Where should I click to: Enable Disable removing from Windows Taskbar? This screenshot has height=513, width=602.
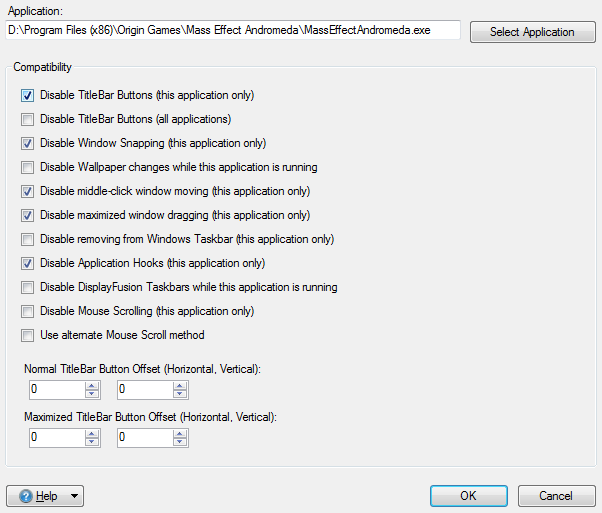point(27,240)
